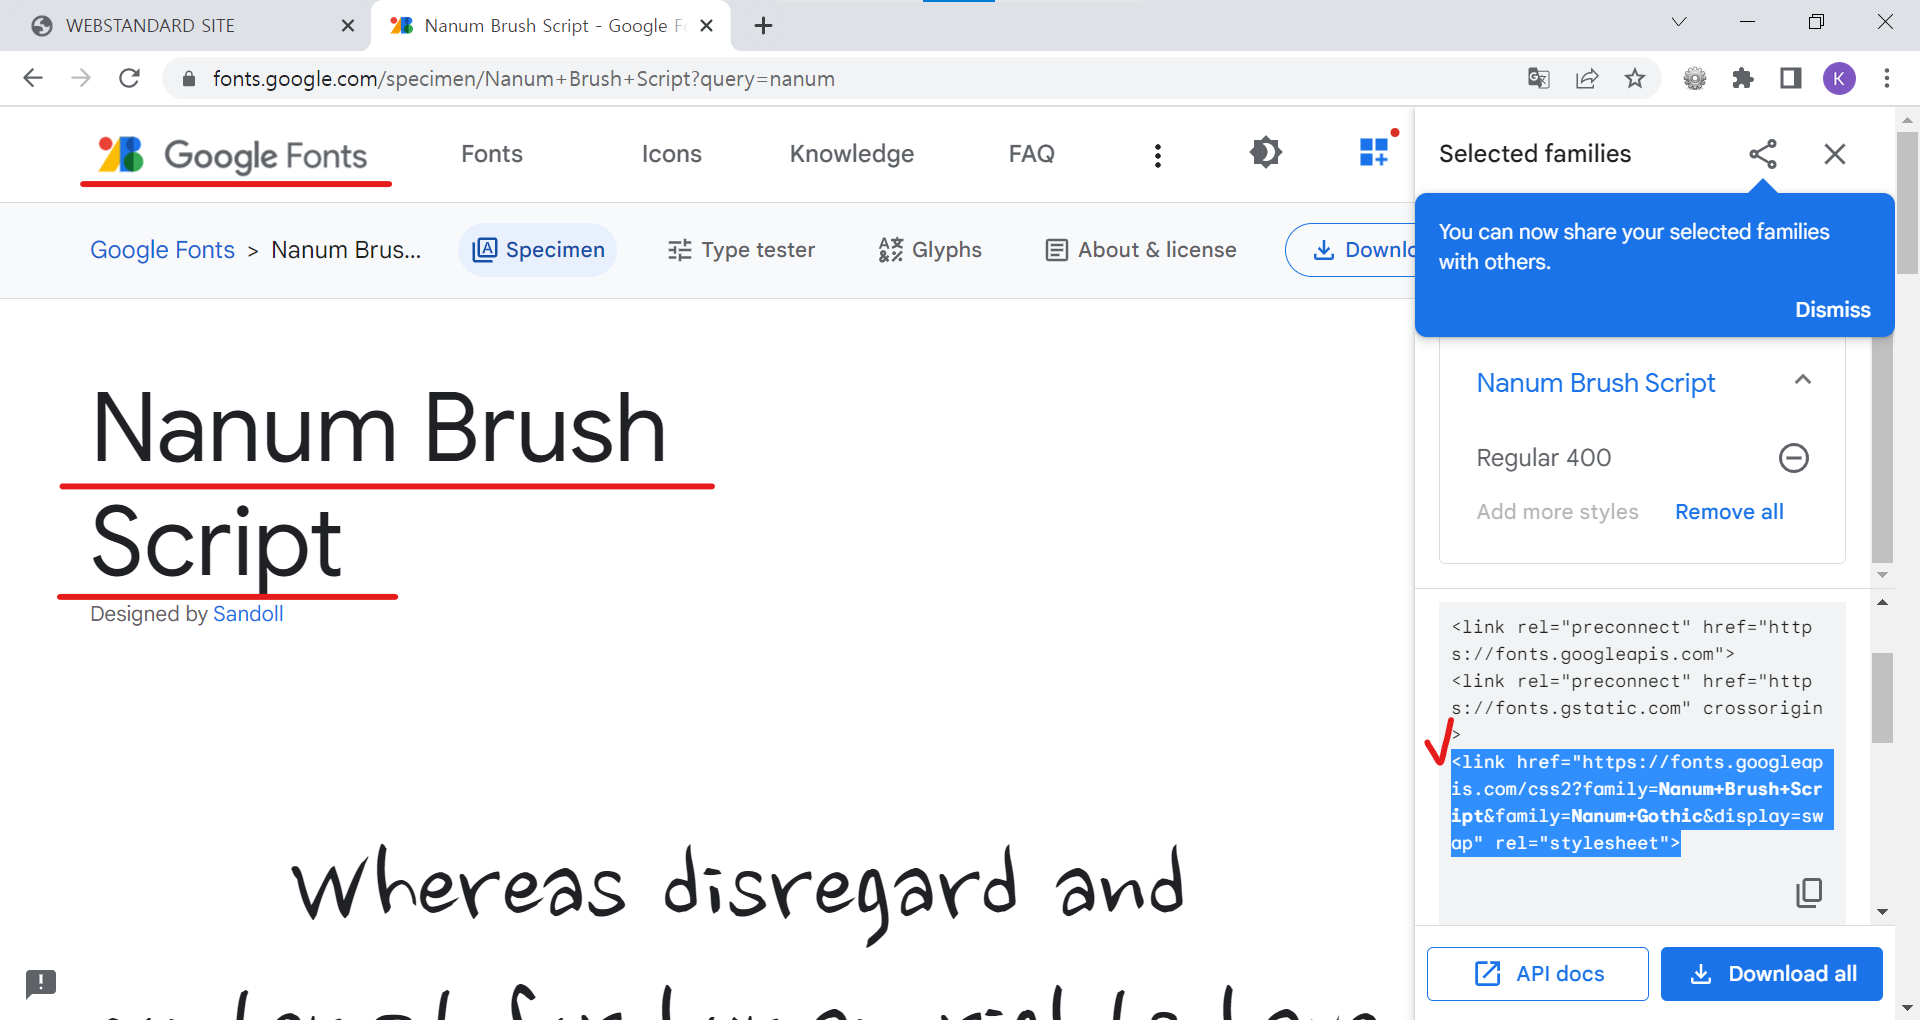Go to Google Fonts breadcrumb link
Viewport: 1920px width, 1020px height.
pyautogui.click(x=162, y=250)
